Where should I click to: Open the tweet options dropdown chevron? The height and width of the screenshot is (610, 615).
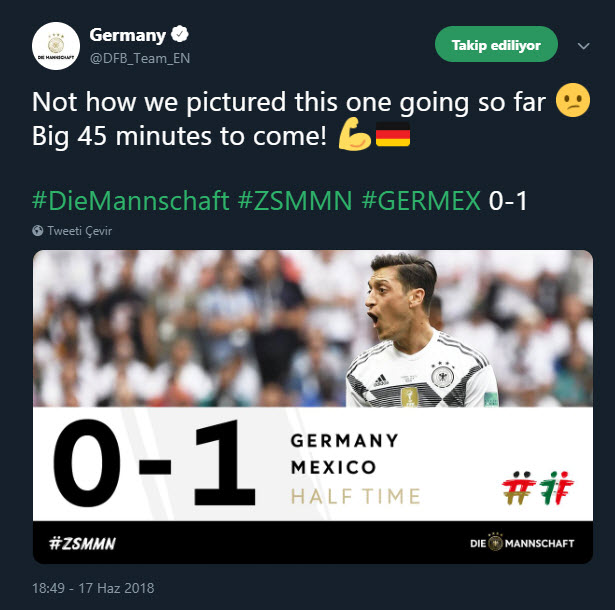(584, 46)
